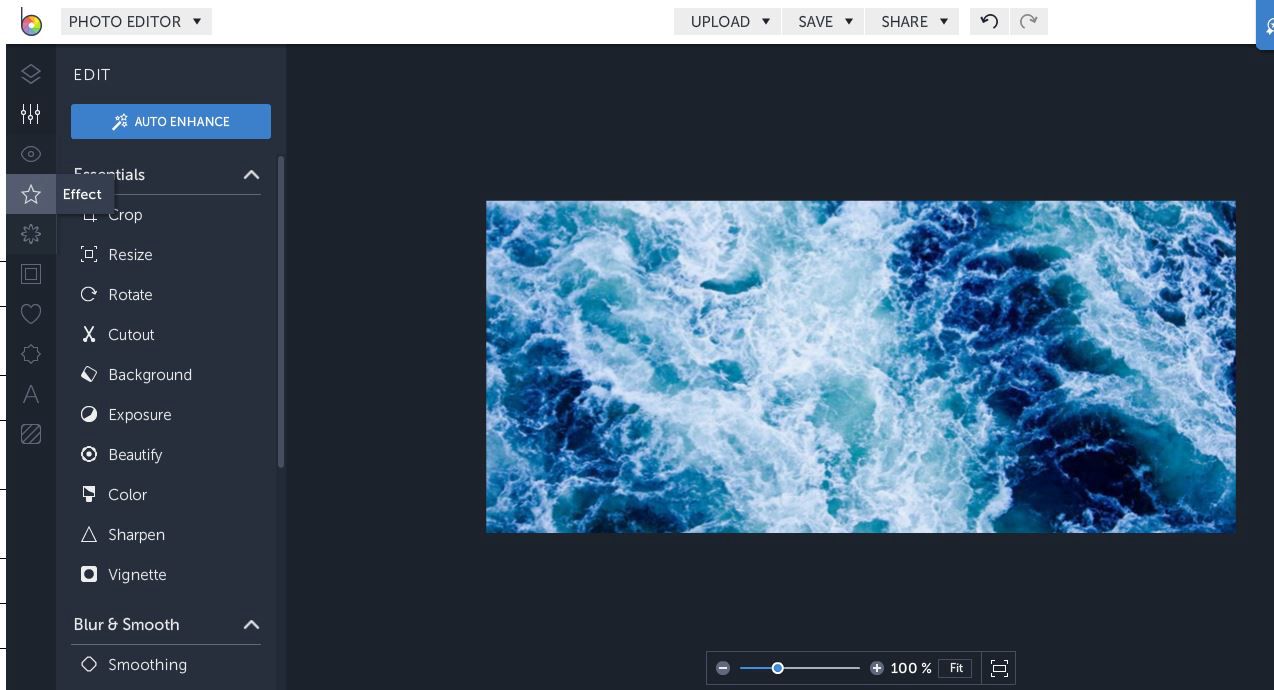Click the edit panel vertical scrollbar

pos(281,312)
